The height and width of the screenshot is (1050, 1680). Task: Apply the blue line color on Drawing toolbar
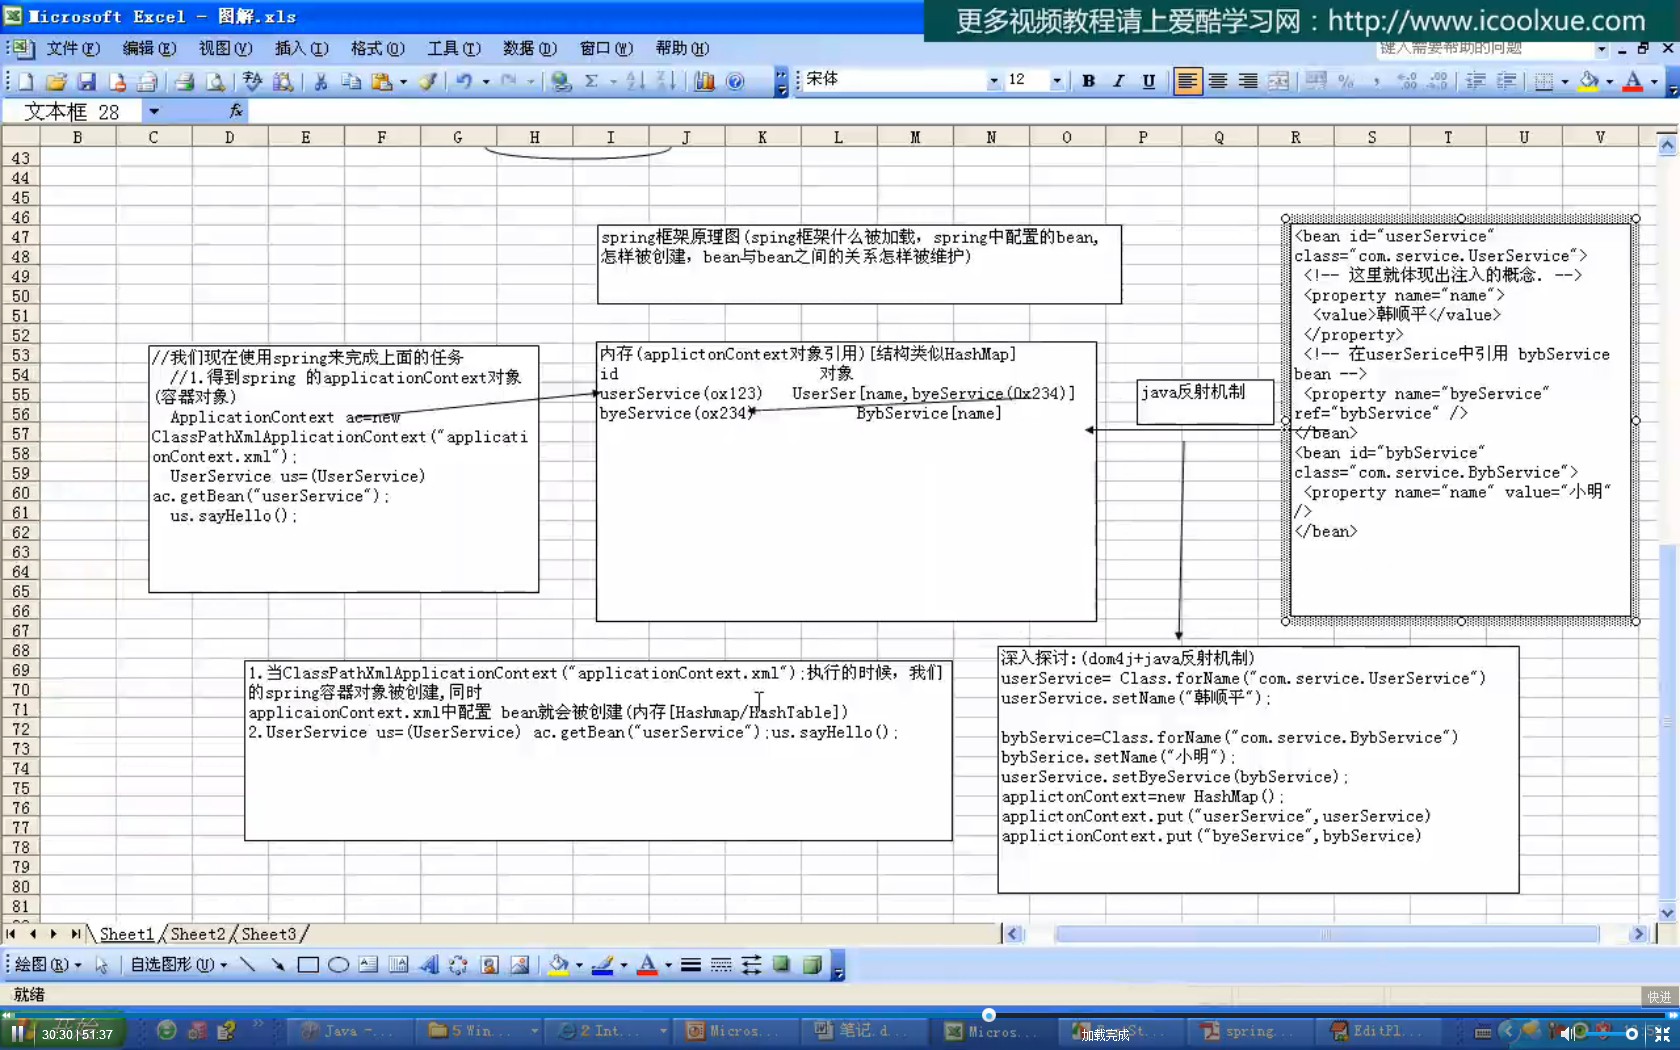click(x=602, y=965)
